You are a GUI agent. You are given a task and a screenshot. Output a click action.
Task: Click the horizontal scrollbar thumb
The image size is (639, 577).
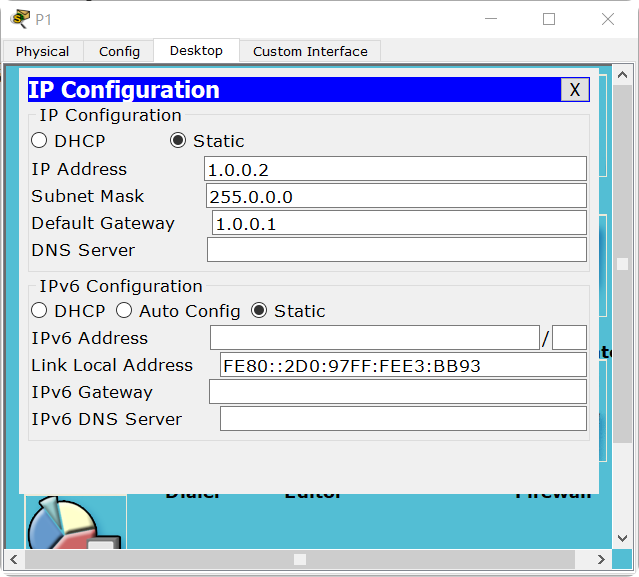[300, 559]
